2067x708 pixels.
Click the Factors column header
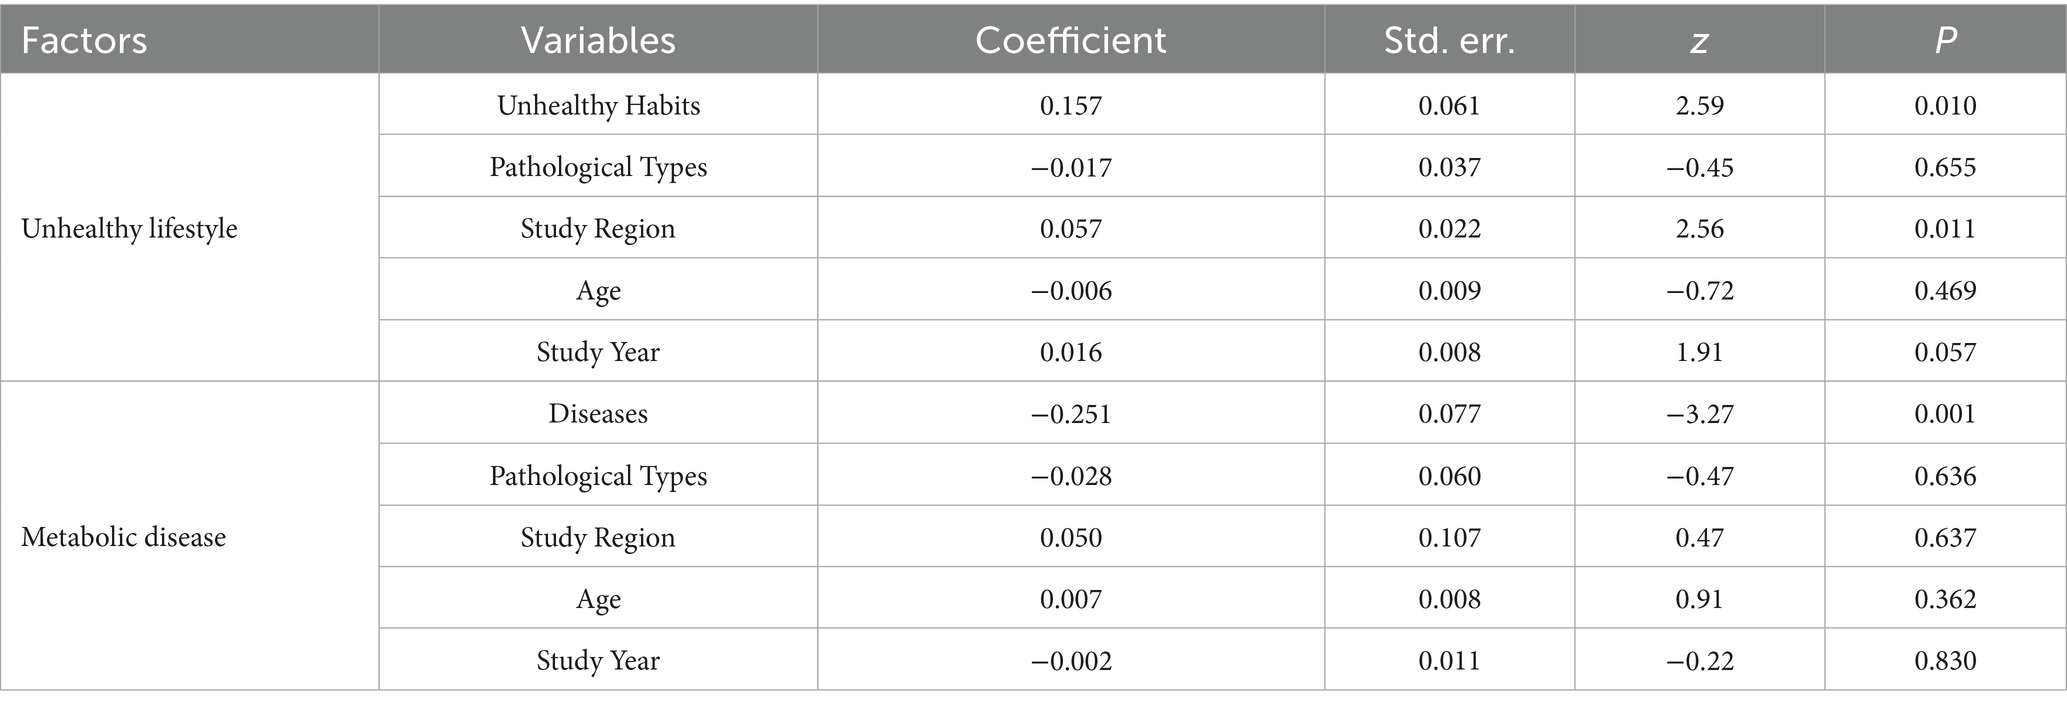click(84, 41)
